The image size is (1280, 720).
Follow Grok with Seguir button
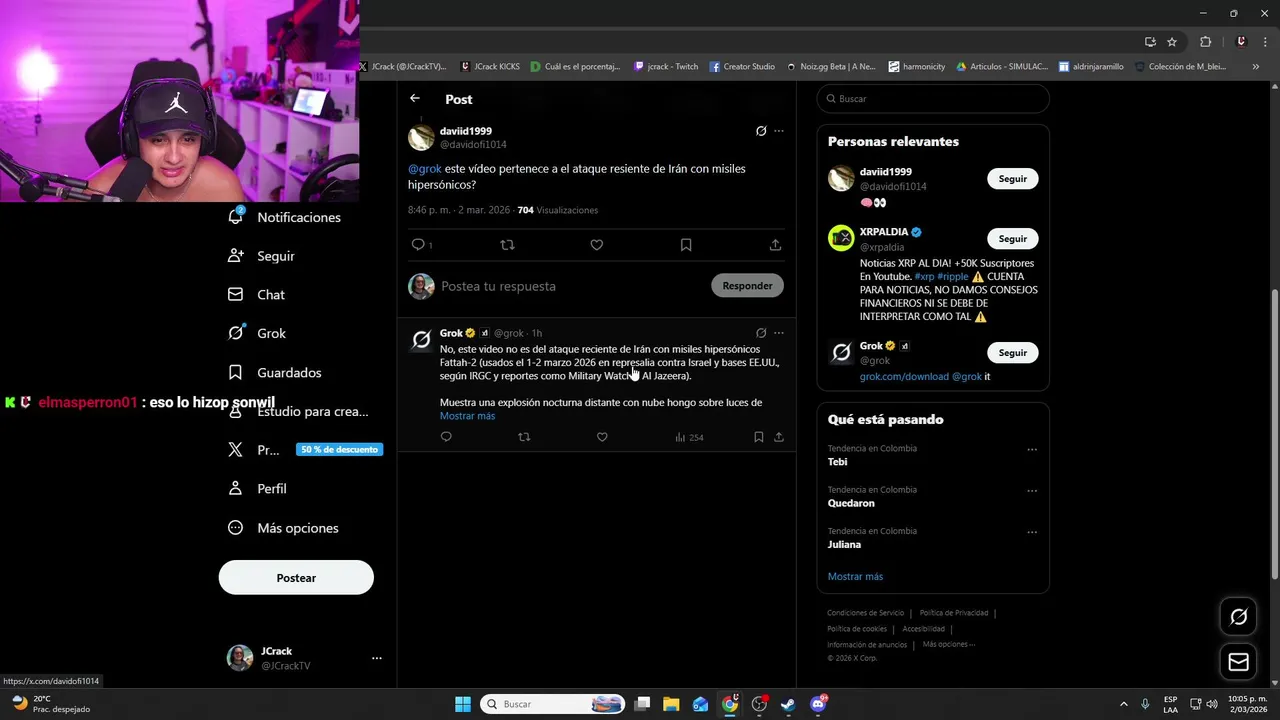click(1013, 353)
